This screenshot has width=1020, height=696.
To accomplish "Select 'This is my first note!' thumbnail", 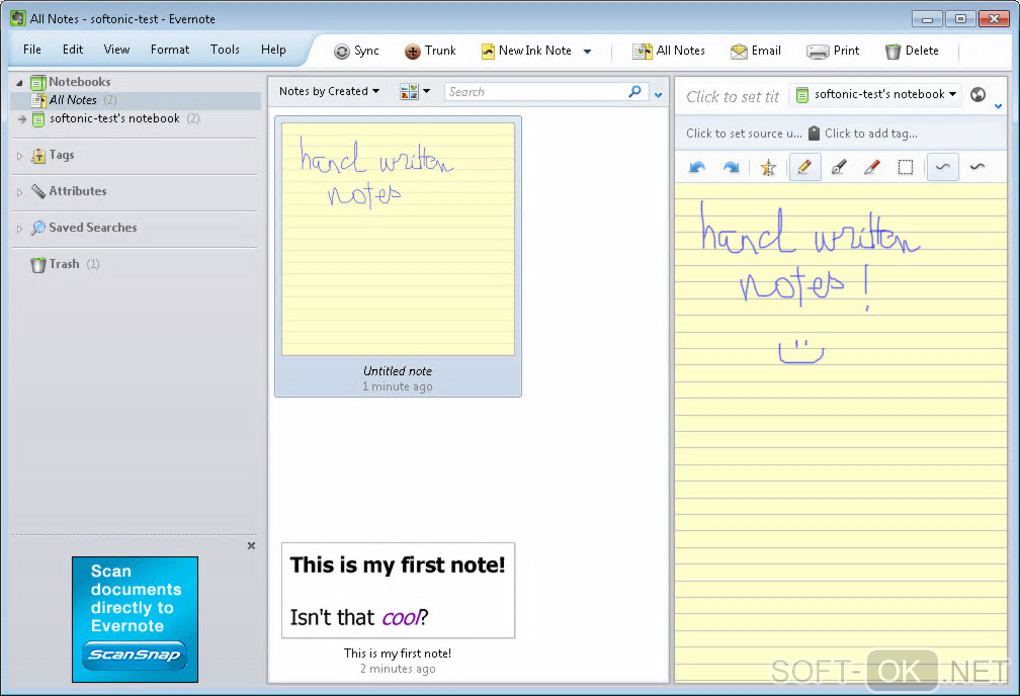I will 398,591.
